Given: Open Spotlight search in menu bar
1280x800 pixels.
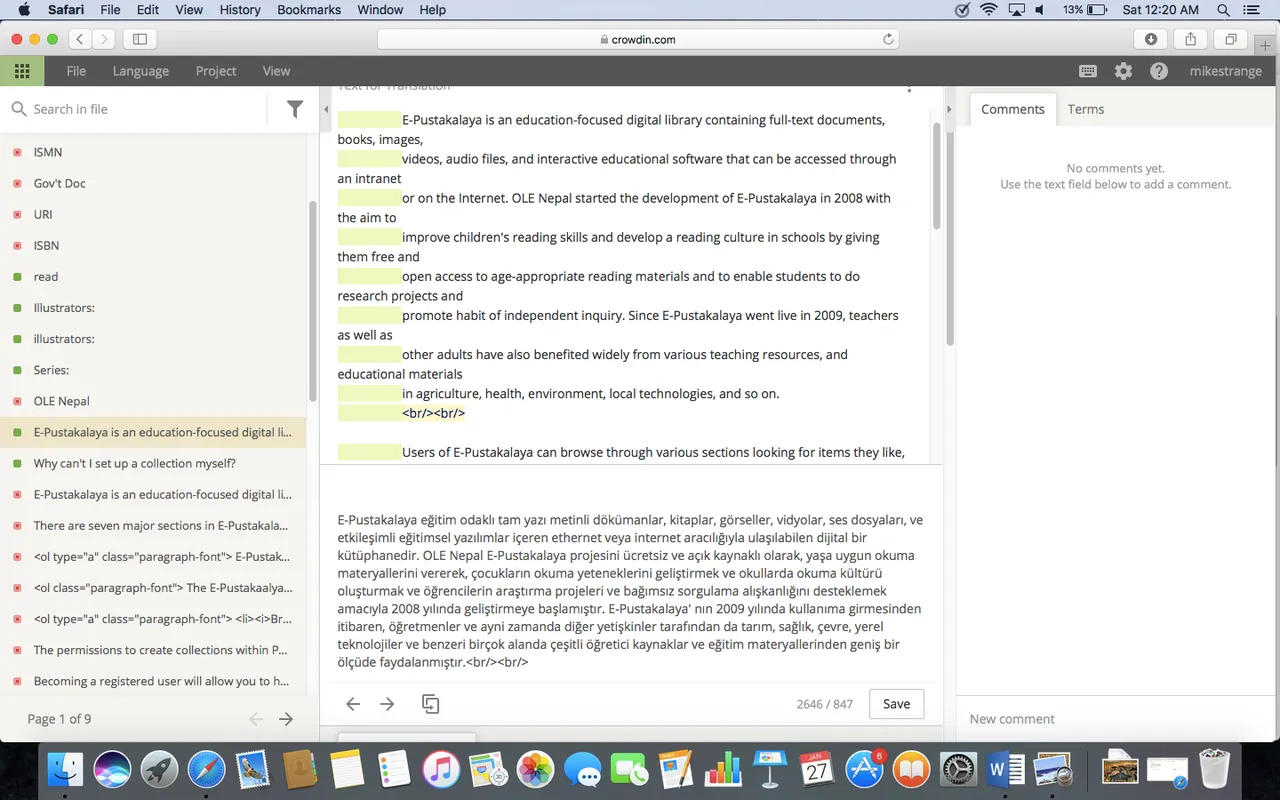Looking at the screenshot, I should (1223, 10).
